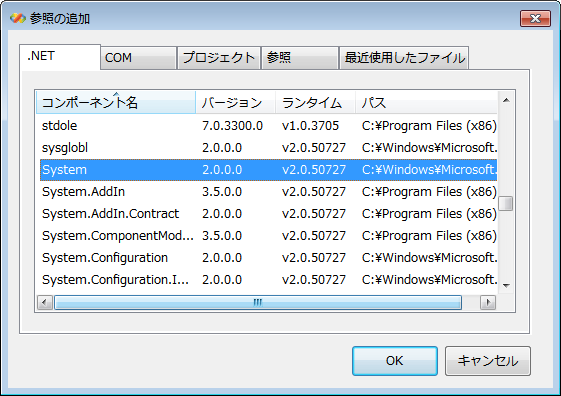
Task: Open the 最近使用したファイル tab
Action: pos(404,58)
